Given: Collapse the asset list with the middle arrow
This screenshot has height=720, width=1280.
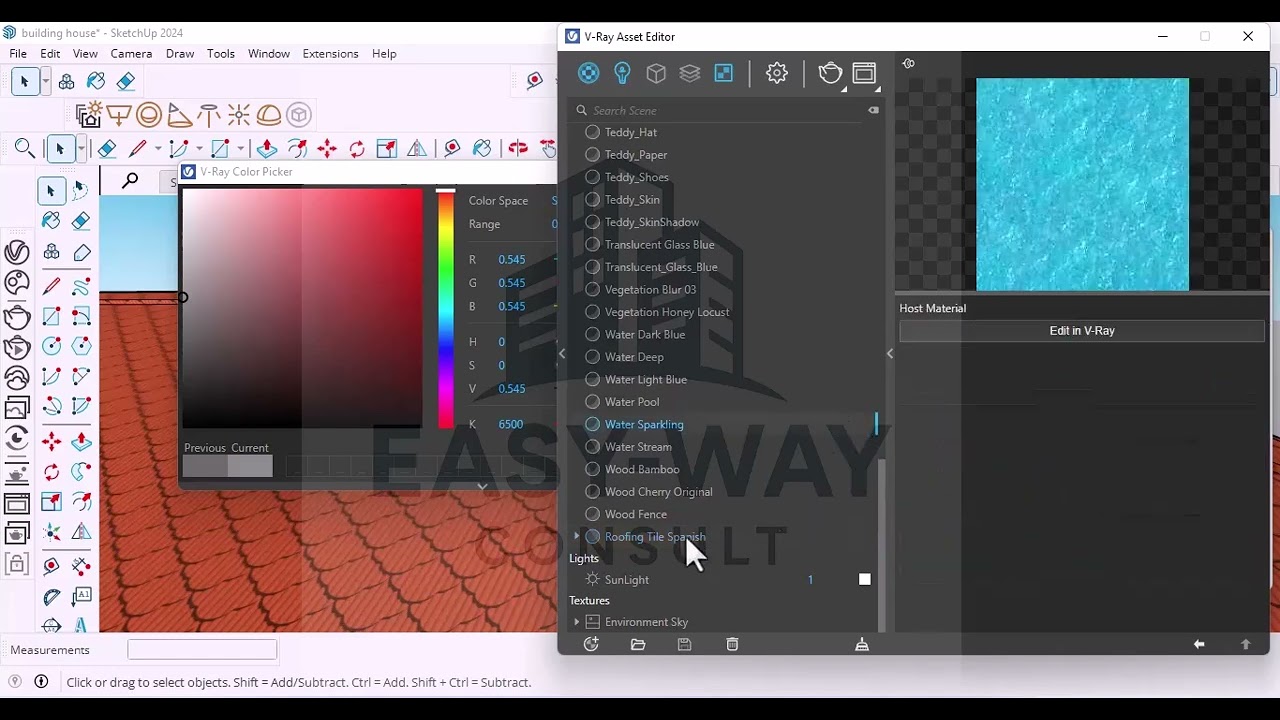Looking at the screenshot, I should pyautogui.click(x=890, y=354).
